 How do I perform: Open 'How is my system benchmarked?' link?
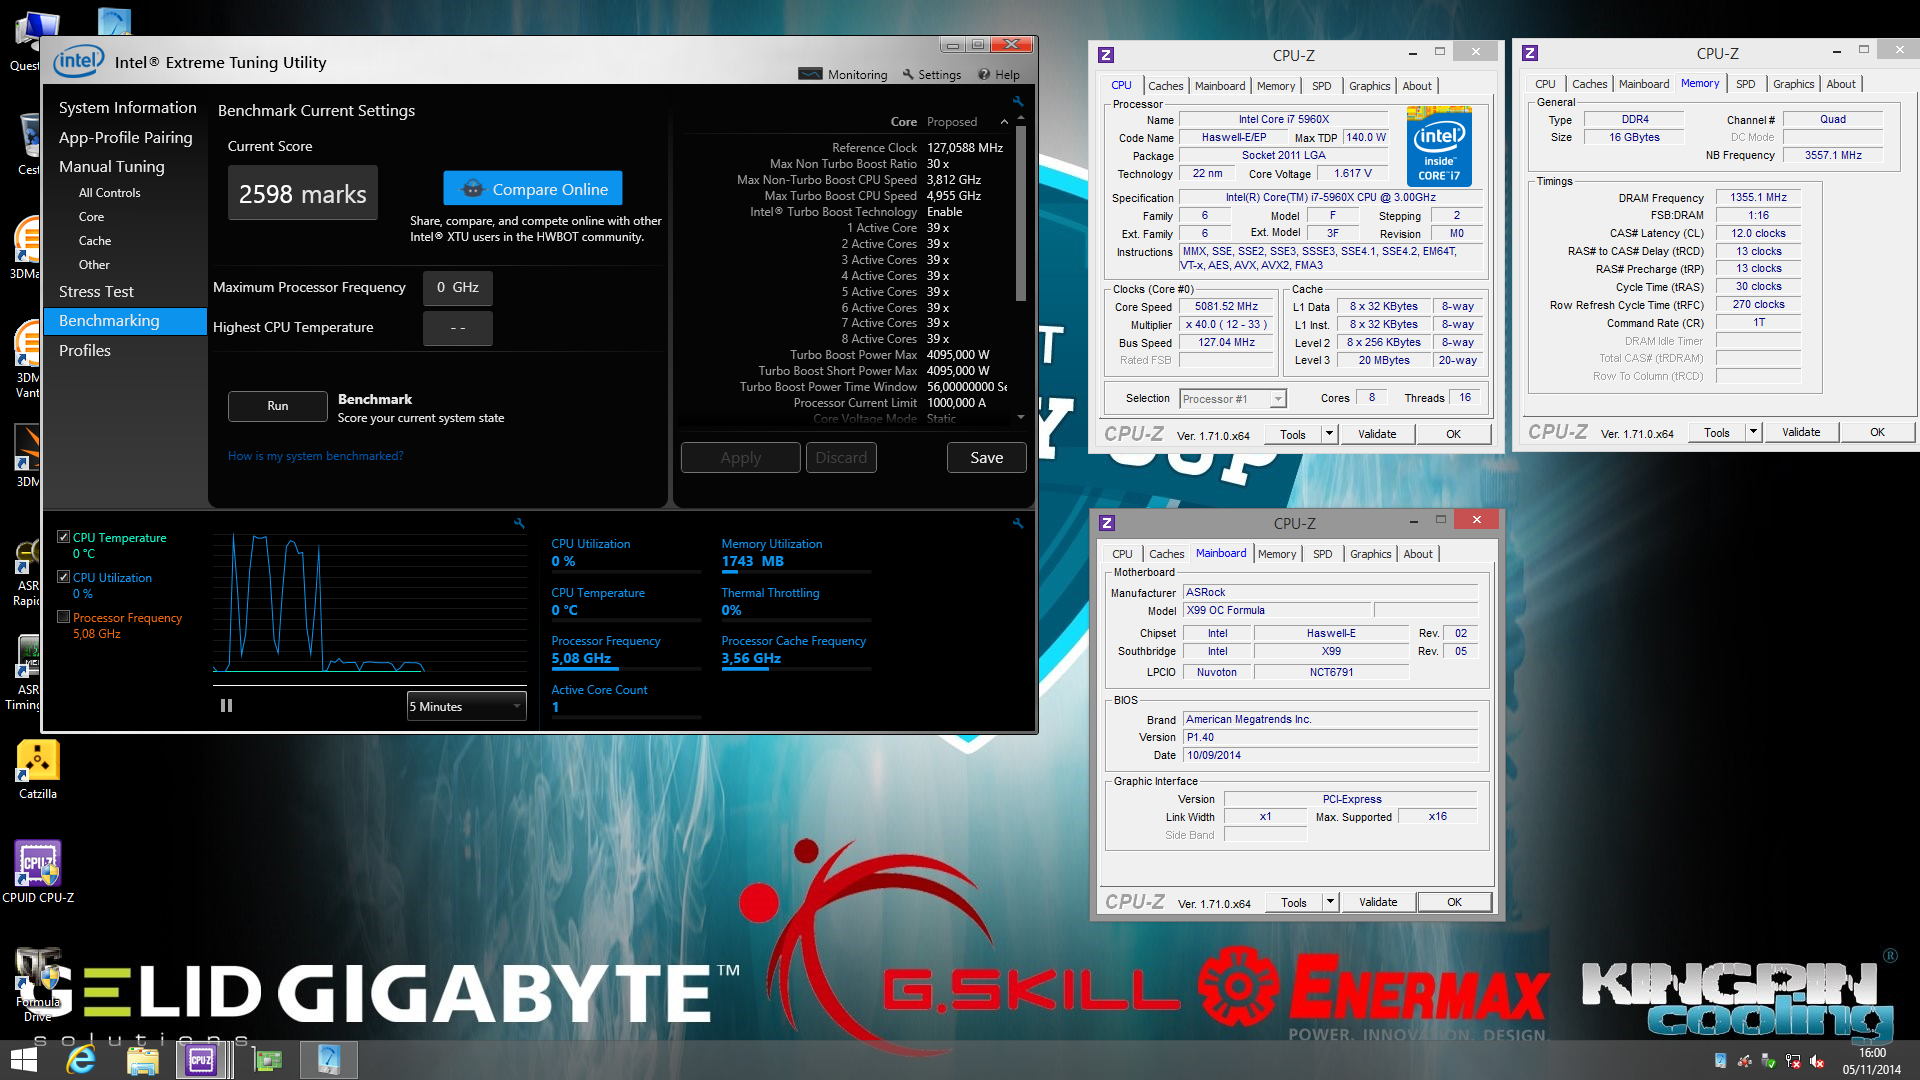(315, 456)
